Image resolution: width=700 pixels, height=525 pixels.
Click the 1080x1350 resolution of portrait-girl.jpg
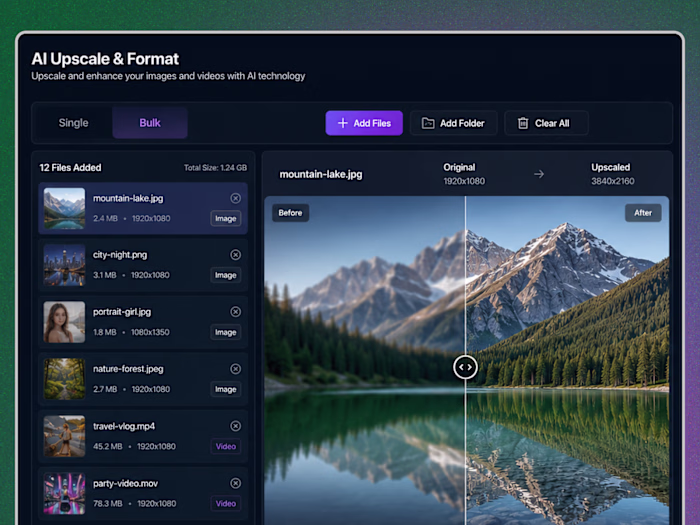[150, 333]
